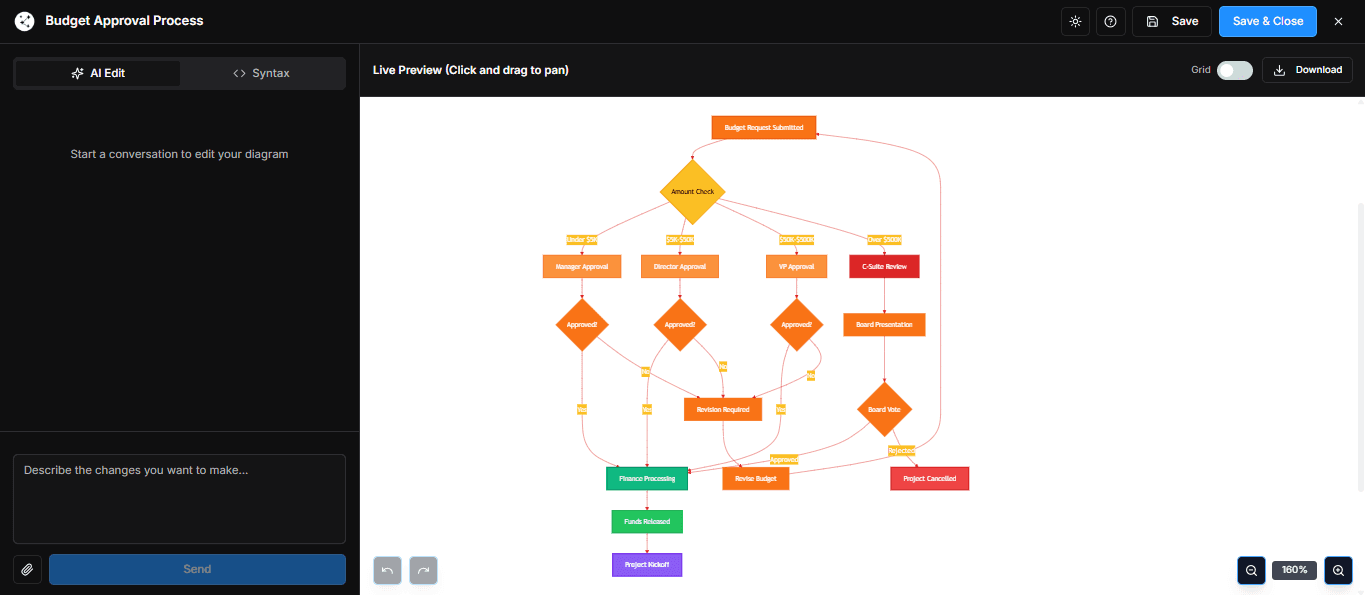Viewport: 1365px width, 595px height.
Task: Select the Finance Processing node
Action: coord(646,478)
